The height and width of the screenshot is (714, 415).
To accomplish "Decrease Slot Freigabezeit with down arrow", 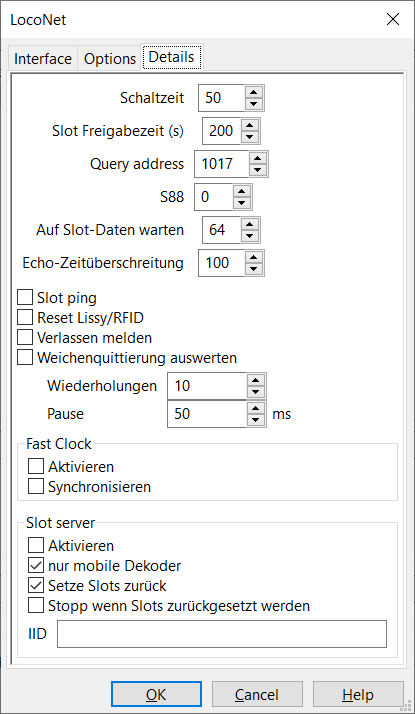I will [x=250, y=137].
